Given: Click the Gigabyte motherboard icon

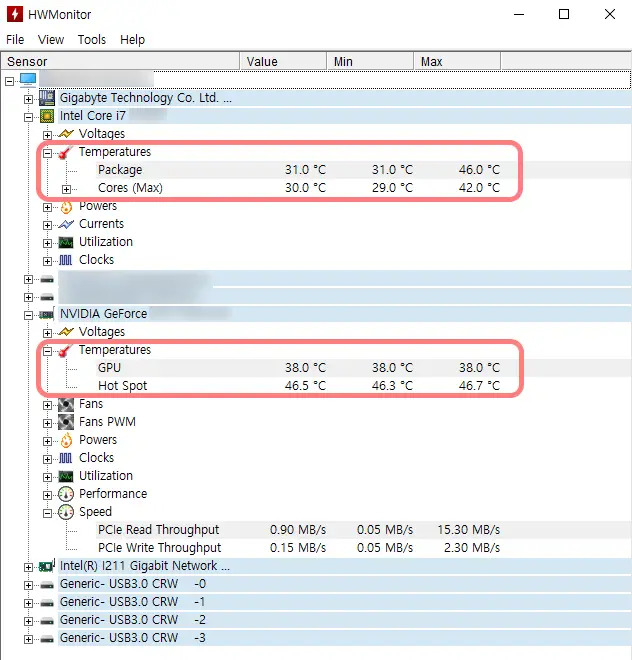Looking at the screenshot, I should point(47,98).
